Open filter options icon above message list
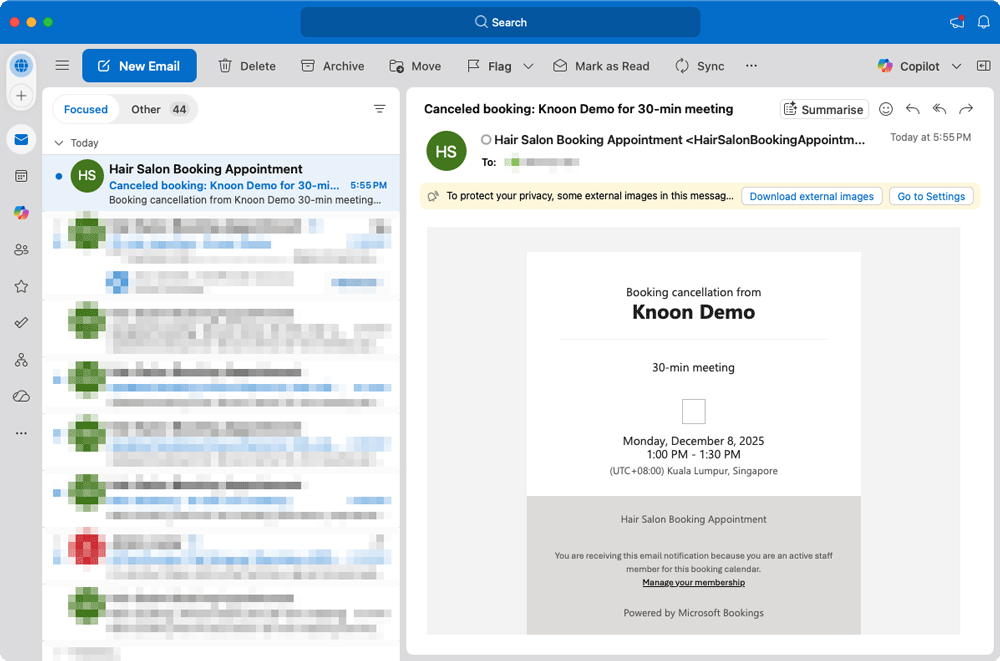 point(380,109)
